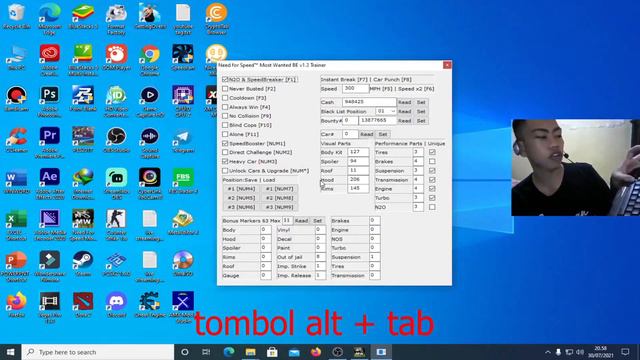Toggle the Unique checkbox for Brakes
The height and width of the screenshot is (360, 640).
(432, 161)
